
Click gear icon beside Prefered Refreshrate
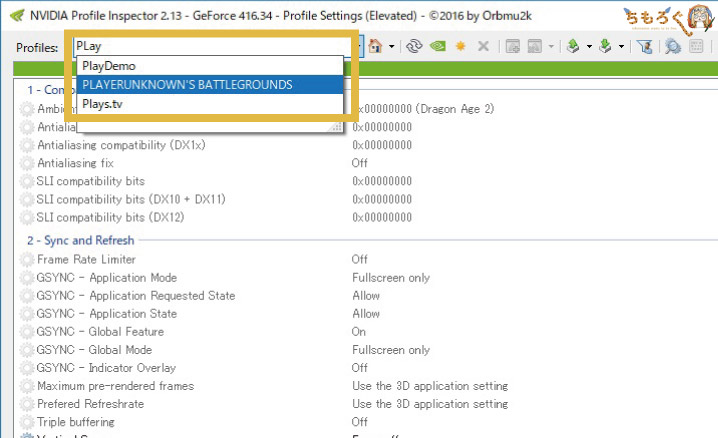pos(27,404)
